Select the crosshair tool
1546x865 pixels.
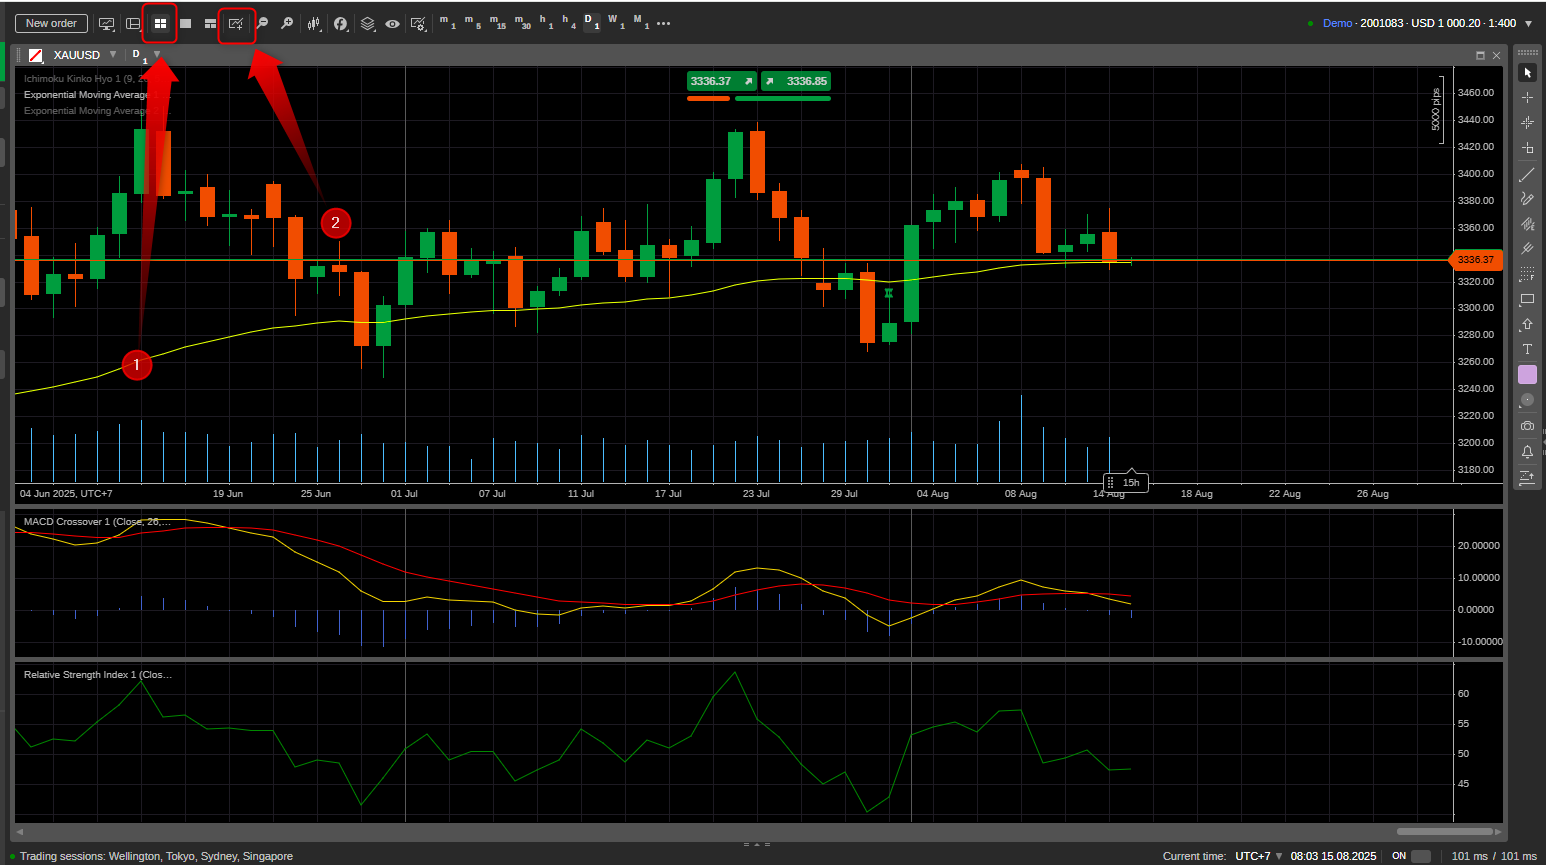coord(1527,98)
